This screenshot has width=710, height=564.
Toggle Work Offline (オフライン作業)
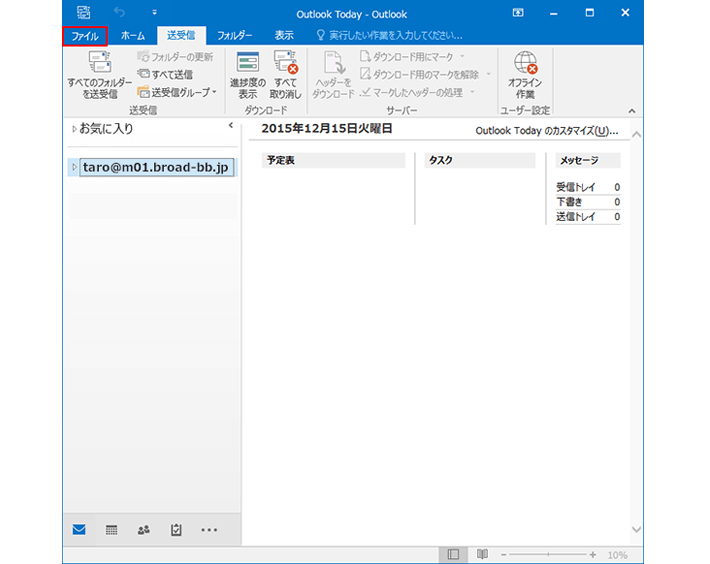[x=525, y=66]
